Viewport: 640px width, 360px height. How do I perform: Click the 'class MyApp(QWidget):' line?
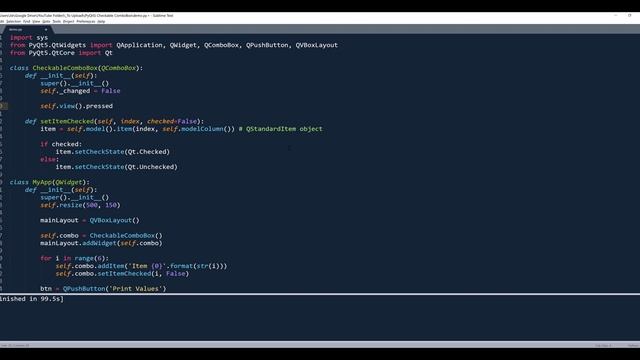click(49, 182)
